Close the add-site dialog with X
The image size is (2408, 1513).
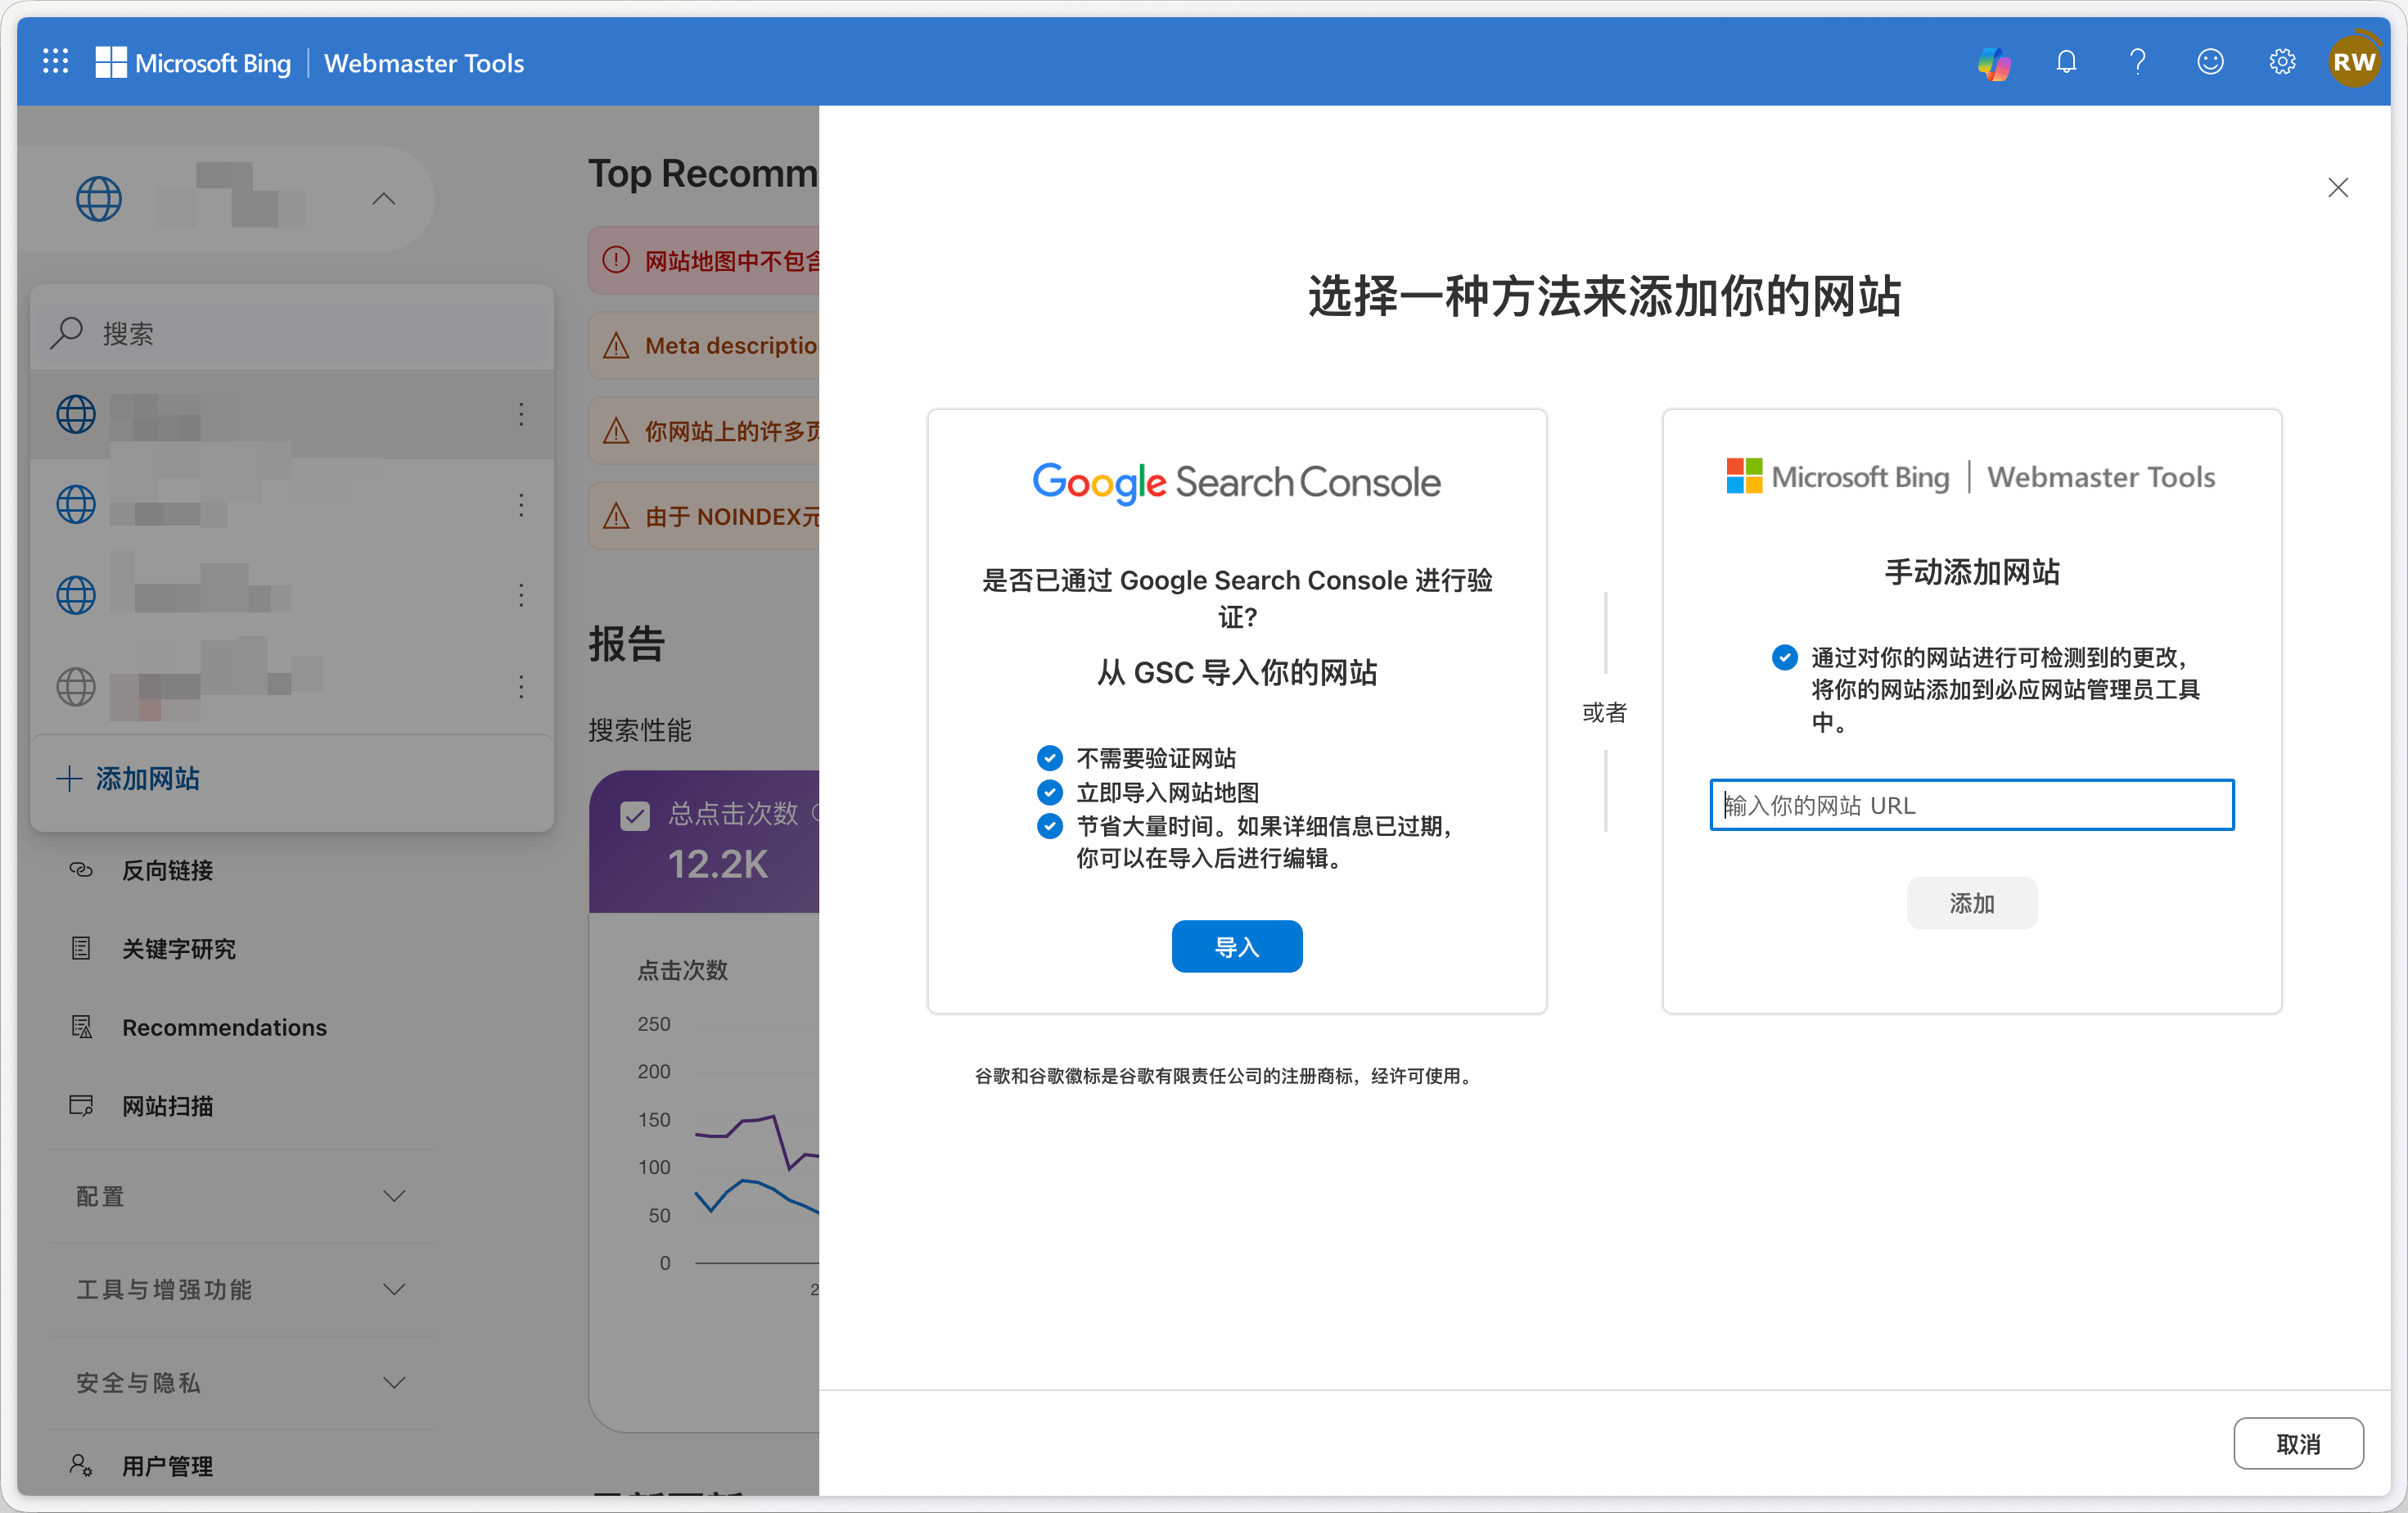tap(2338, 188)
